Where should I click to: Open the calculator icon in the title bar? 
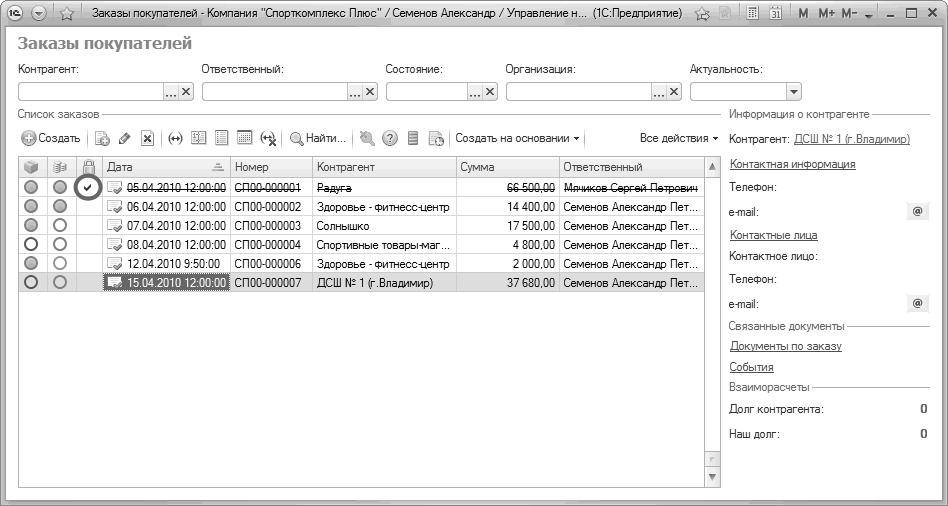click(x=753, y=13)
